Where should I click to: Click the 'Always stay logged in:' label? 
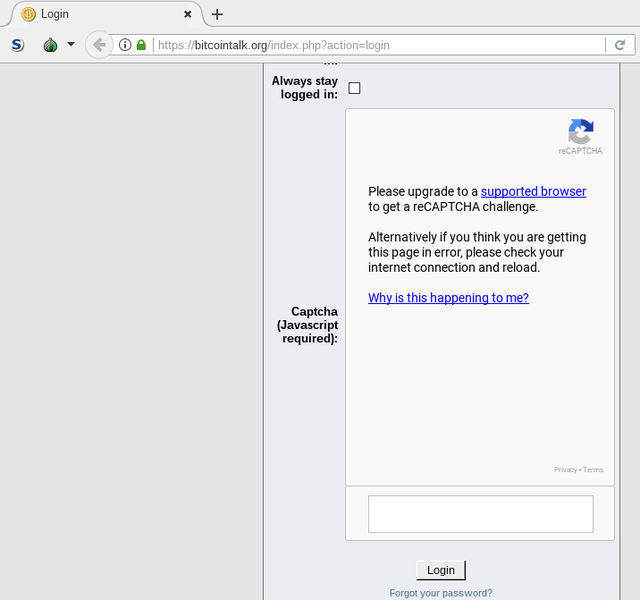[x=305, y=88]
